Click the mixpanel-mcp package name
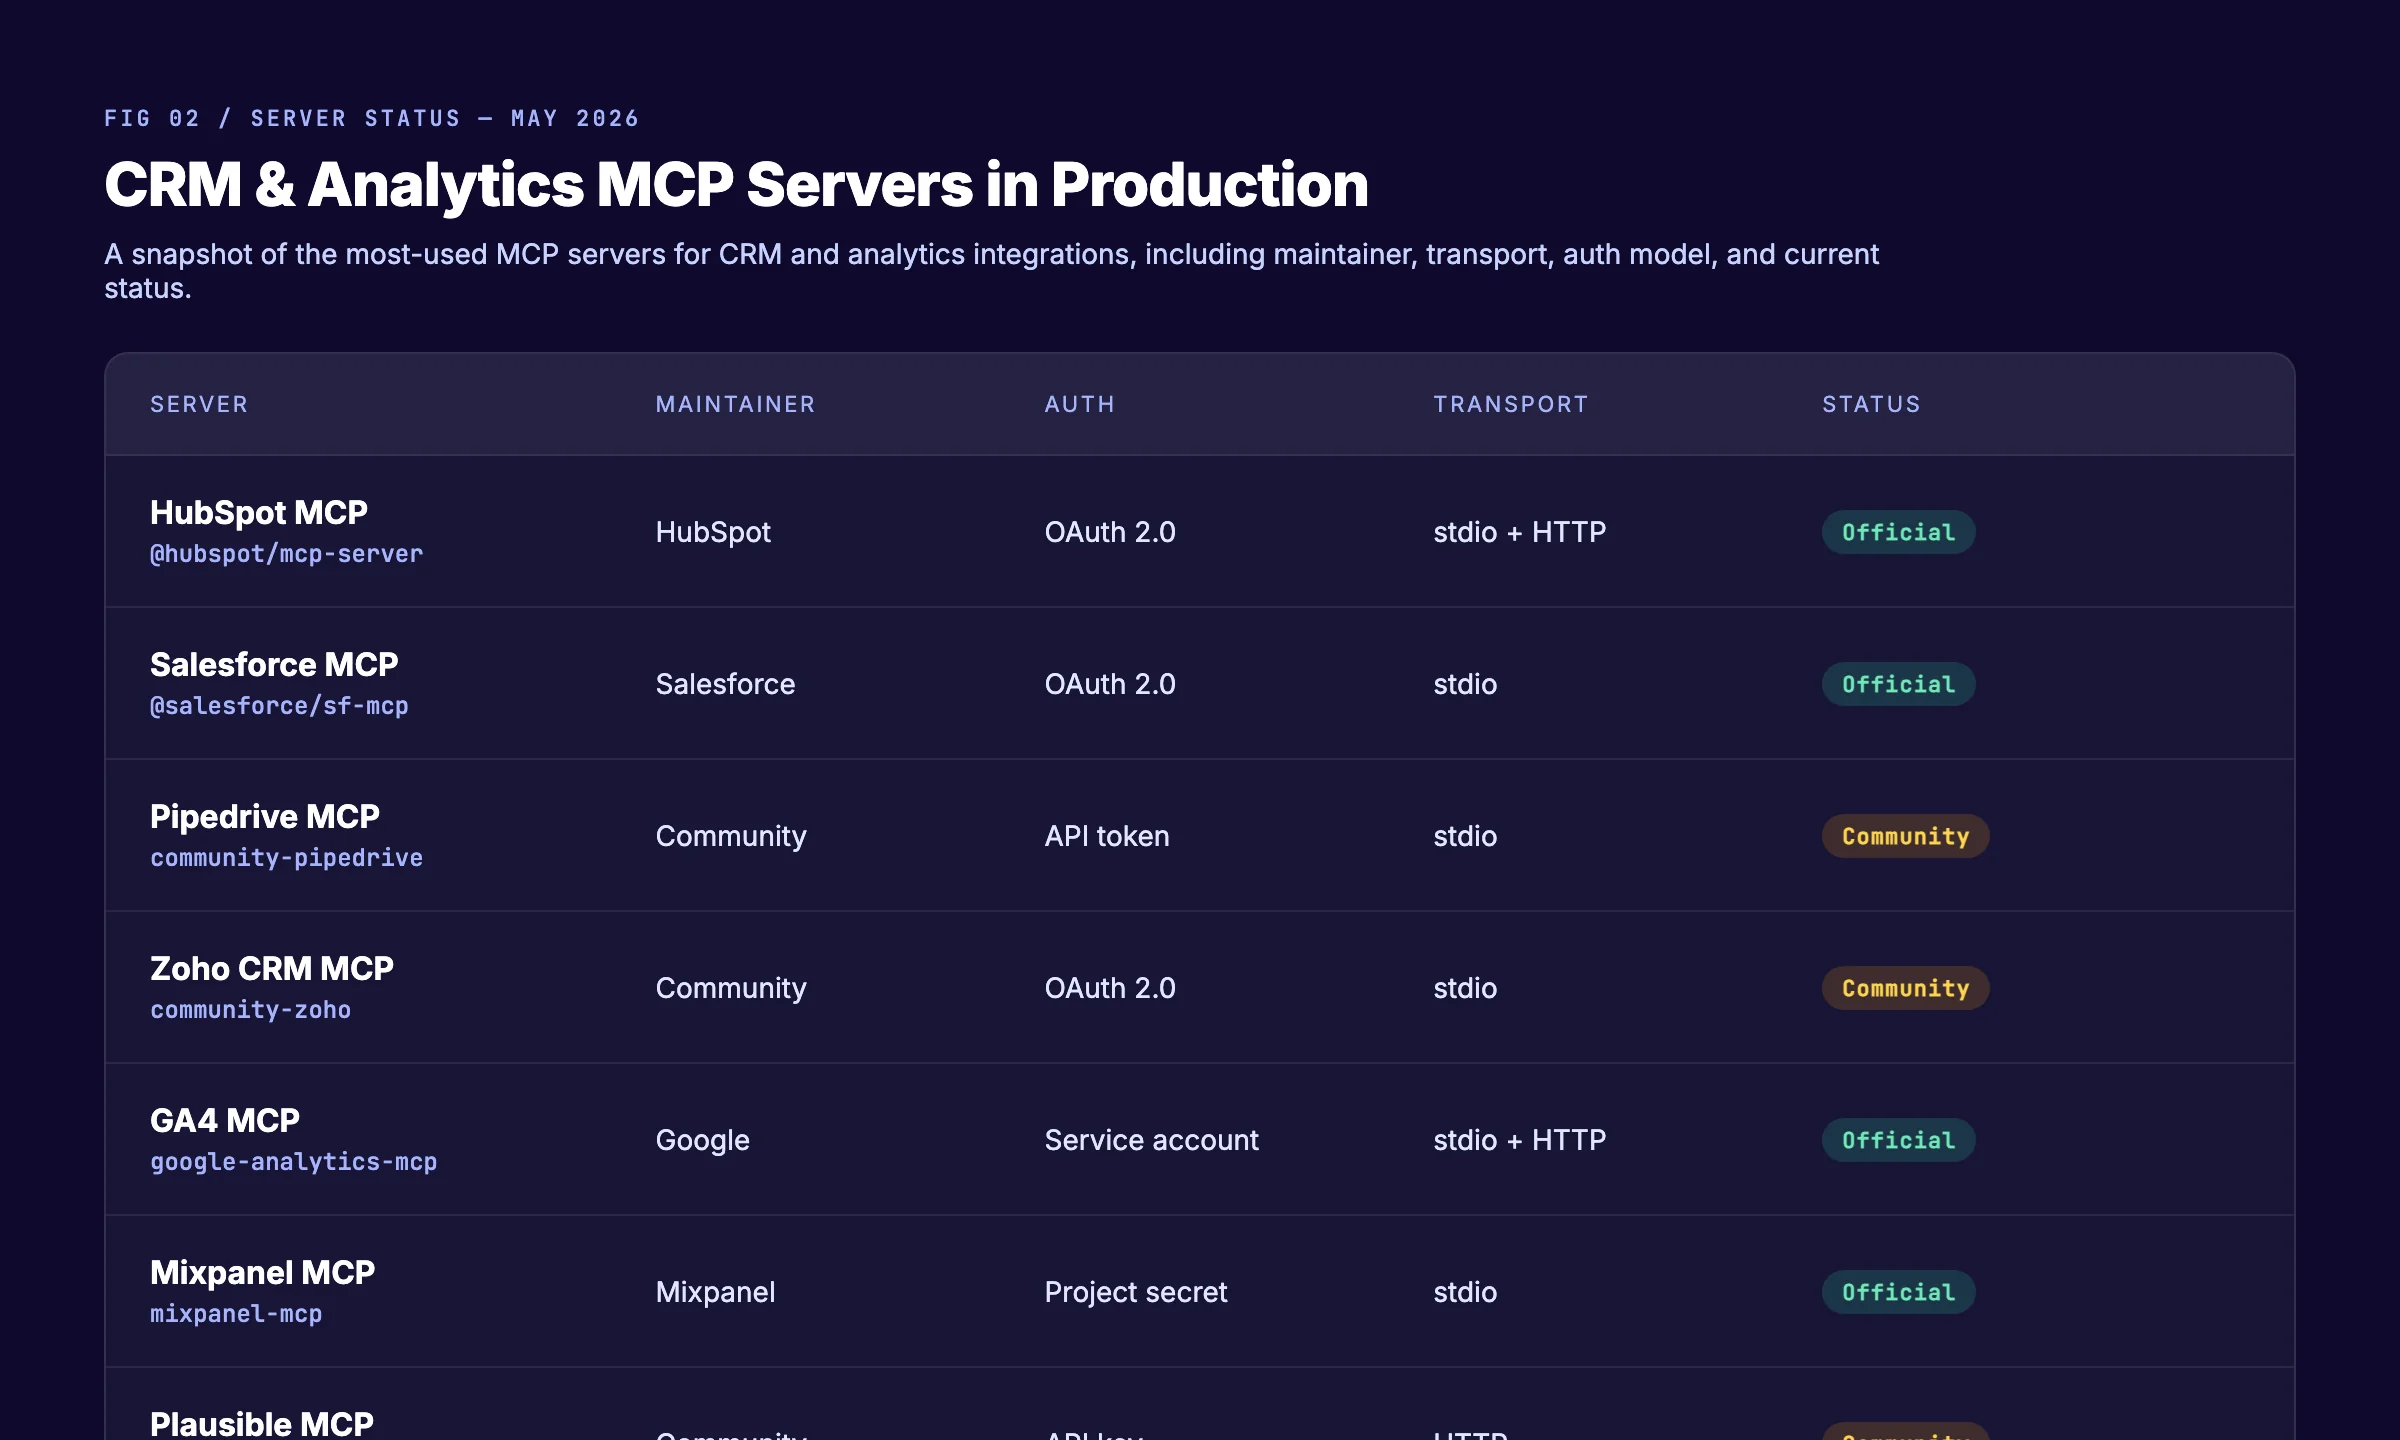The image size is (2400, 1440). click(236, 1314)
